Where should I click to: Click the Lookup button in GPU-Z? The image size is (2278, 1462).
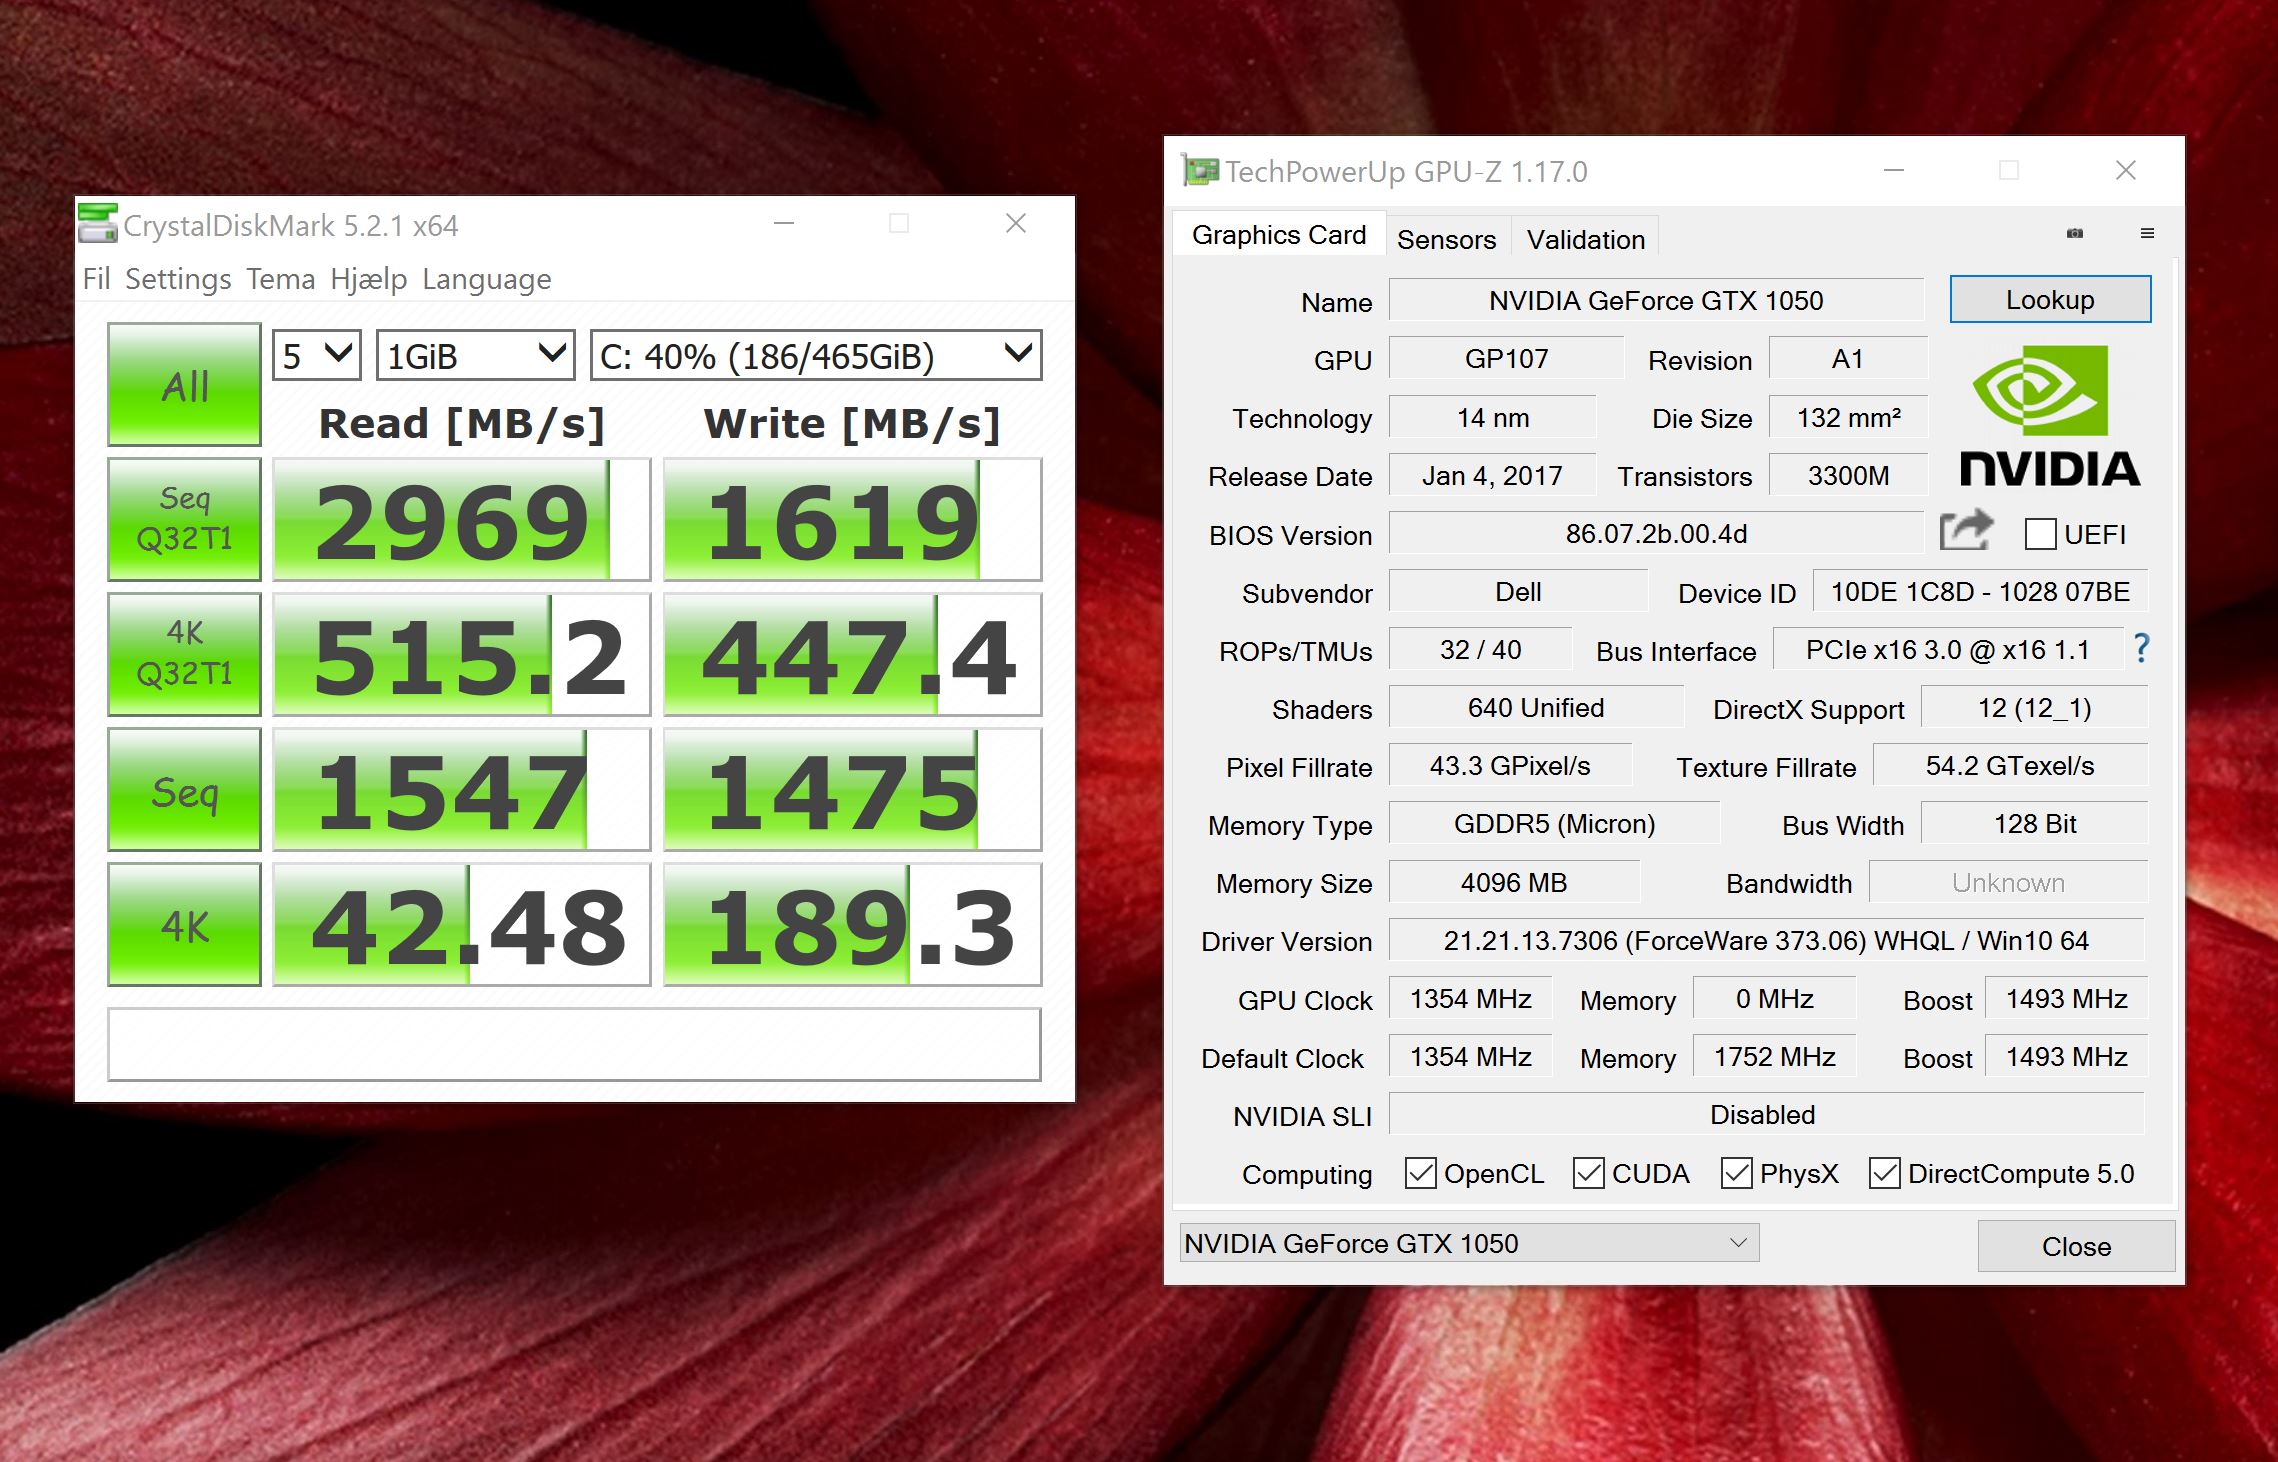pyautogui.click(x=2050, y=299)
